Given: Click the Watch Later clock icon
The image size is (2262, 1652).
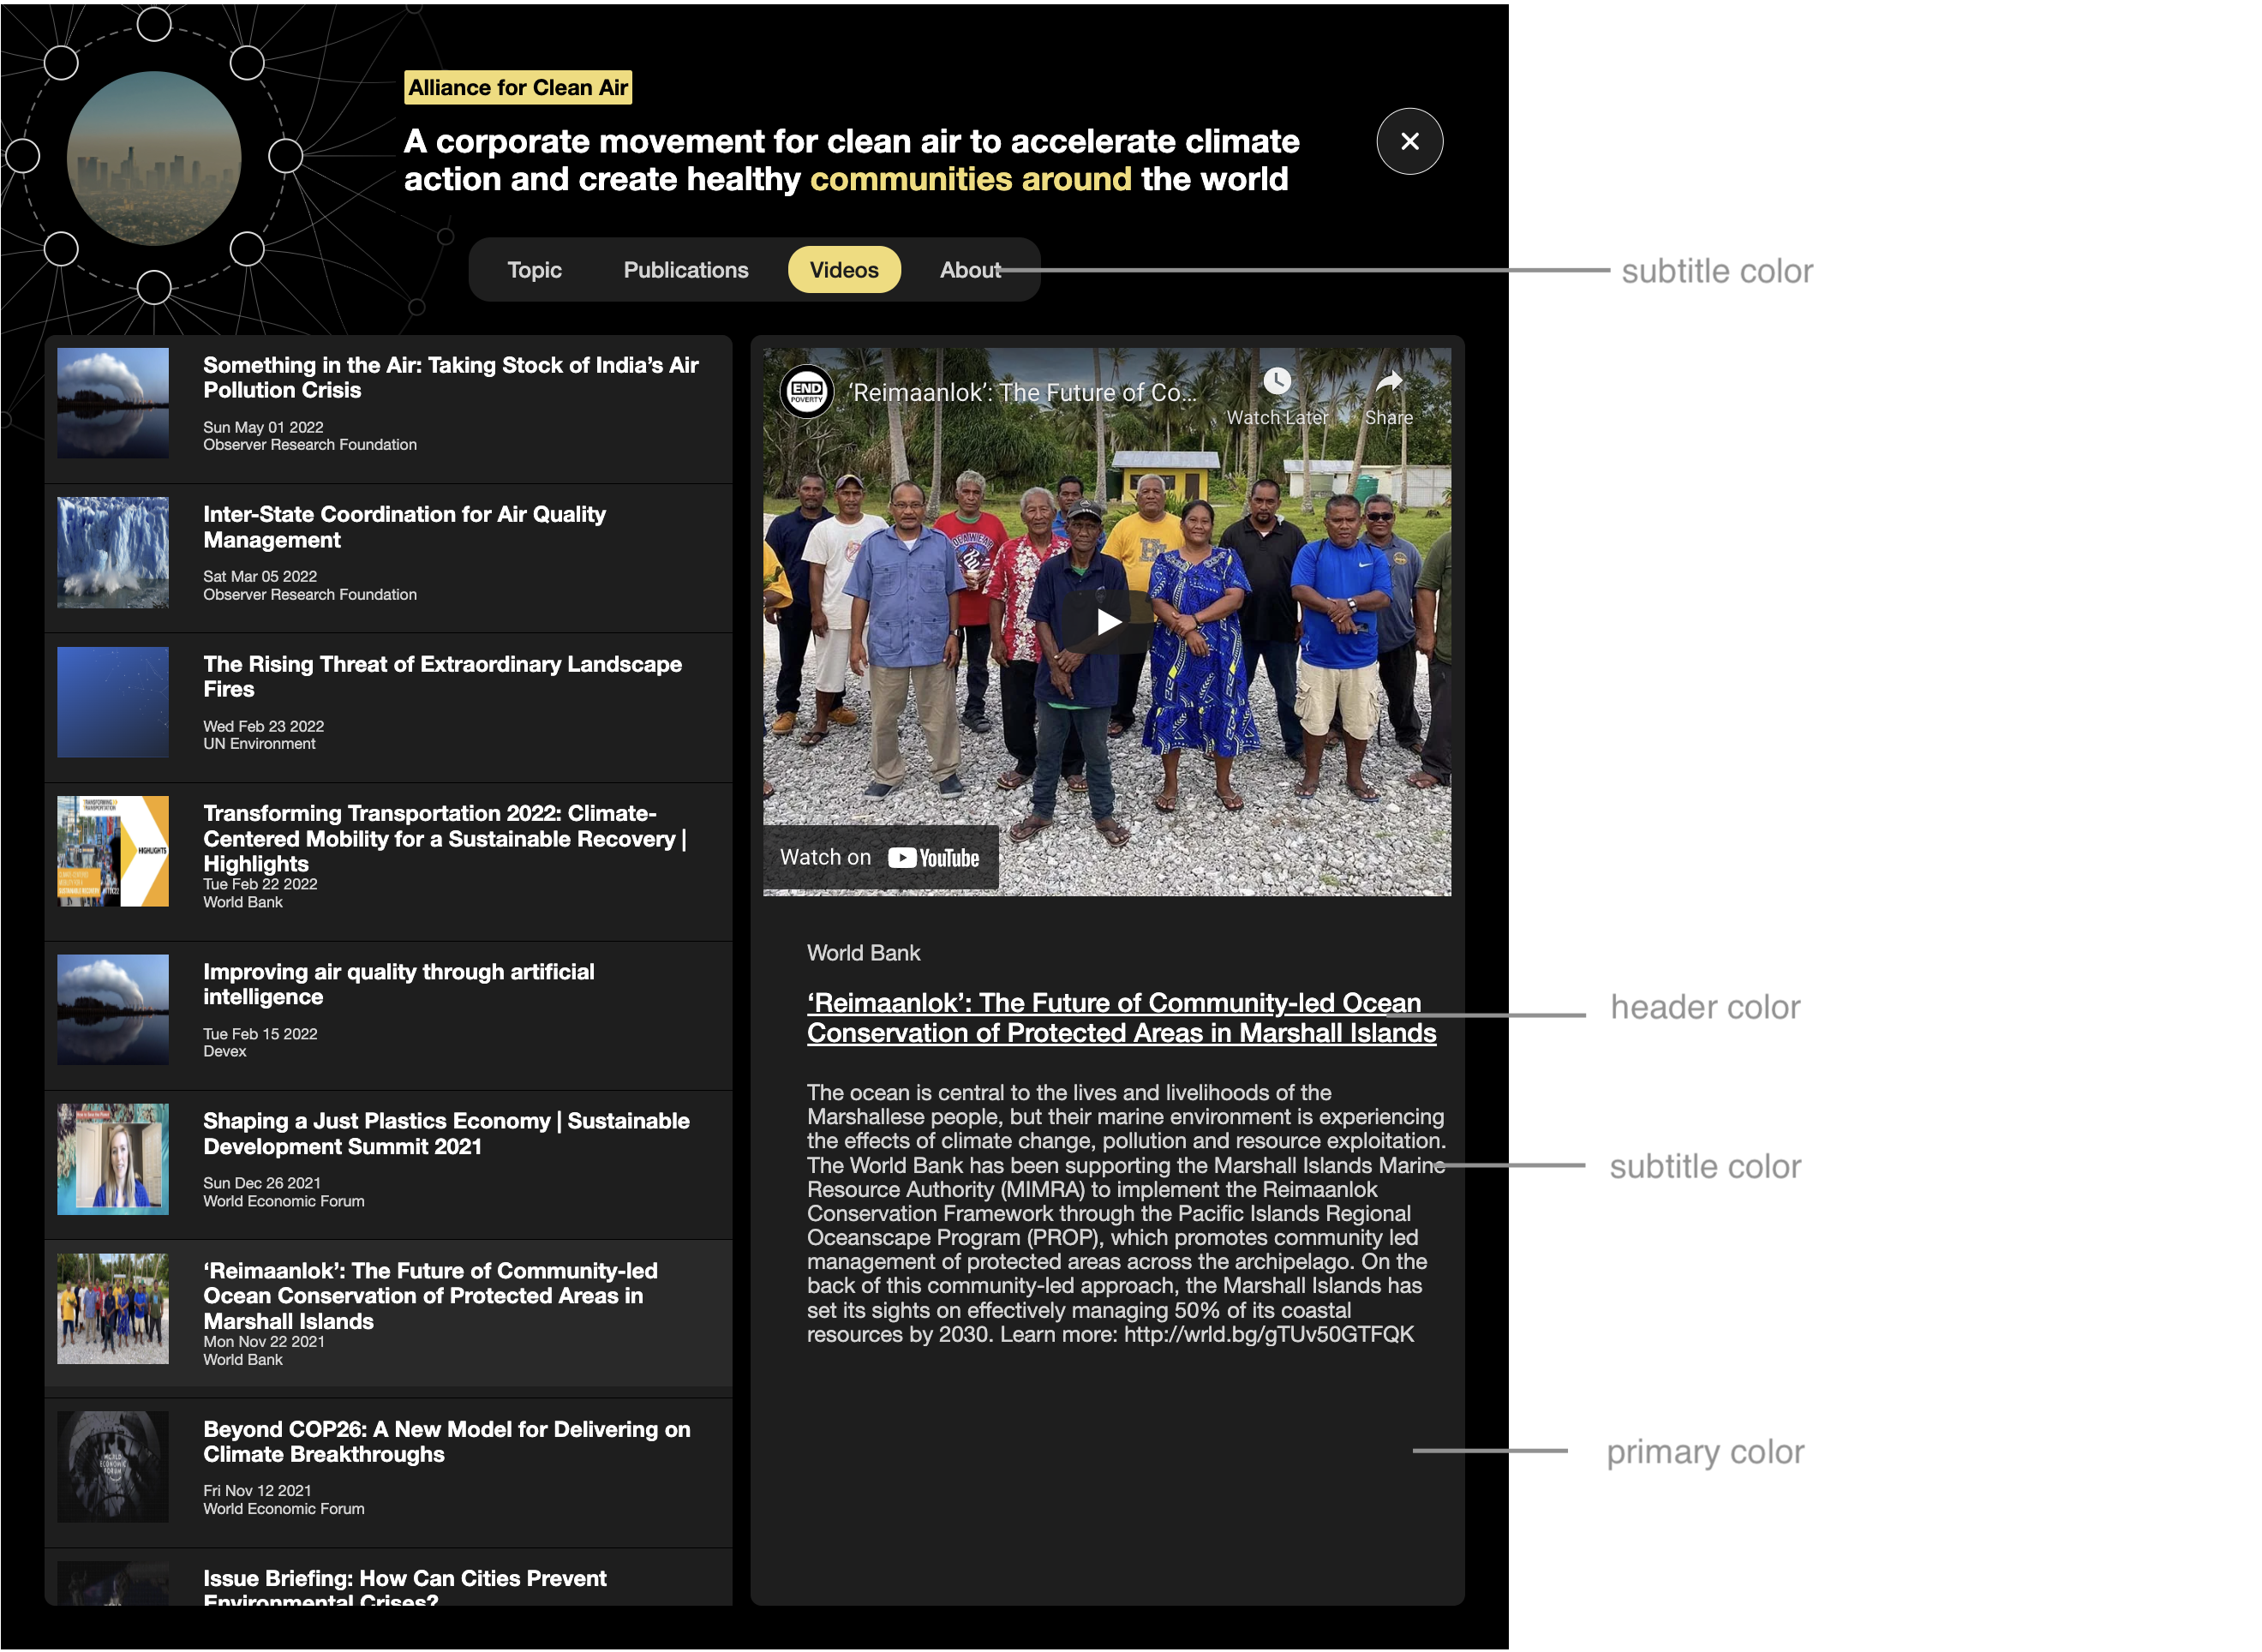Looking at the screenshot, I should tap(1277, 381).
